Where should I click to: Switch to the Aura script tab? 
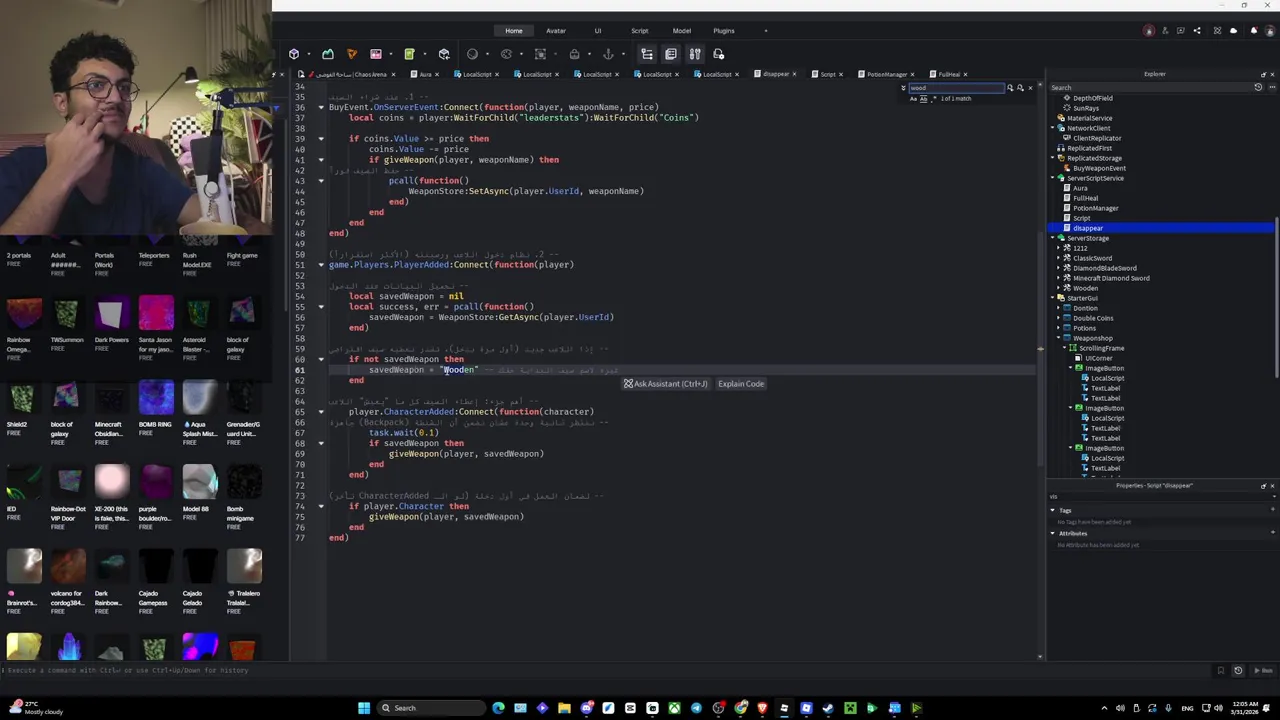point(424,74)
